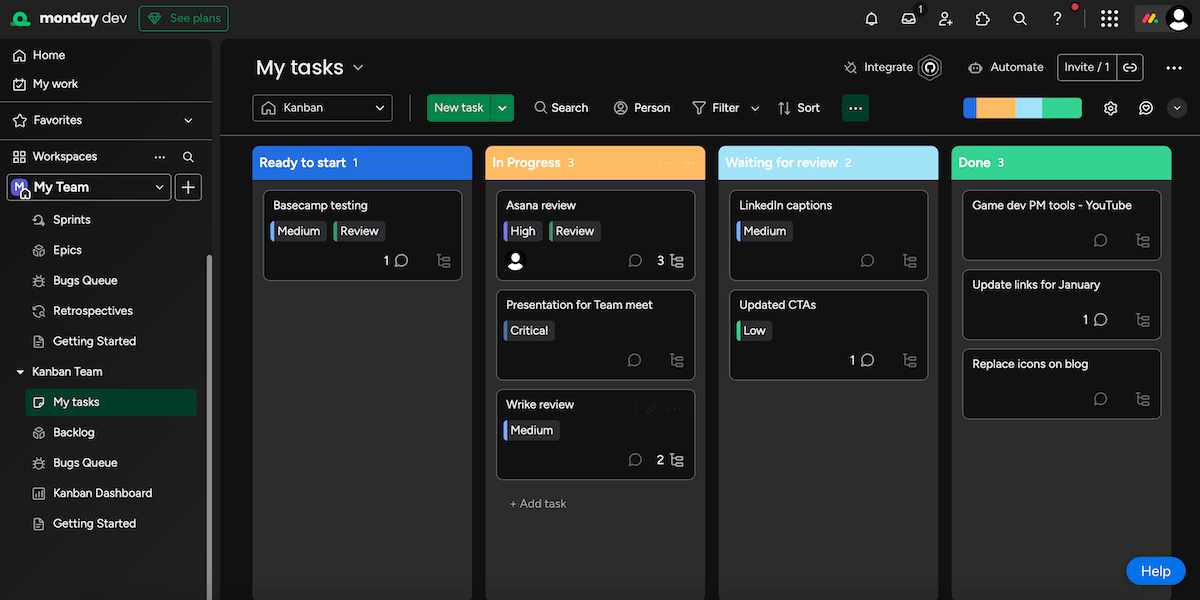1200x600 pixels.
Task: Open the Kanban view dropdown
Action: (x=323, y=108)
